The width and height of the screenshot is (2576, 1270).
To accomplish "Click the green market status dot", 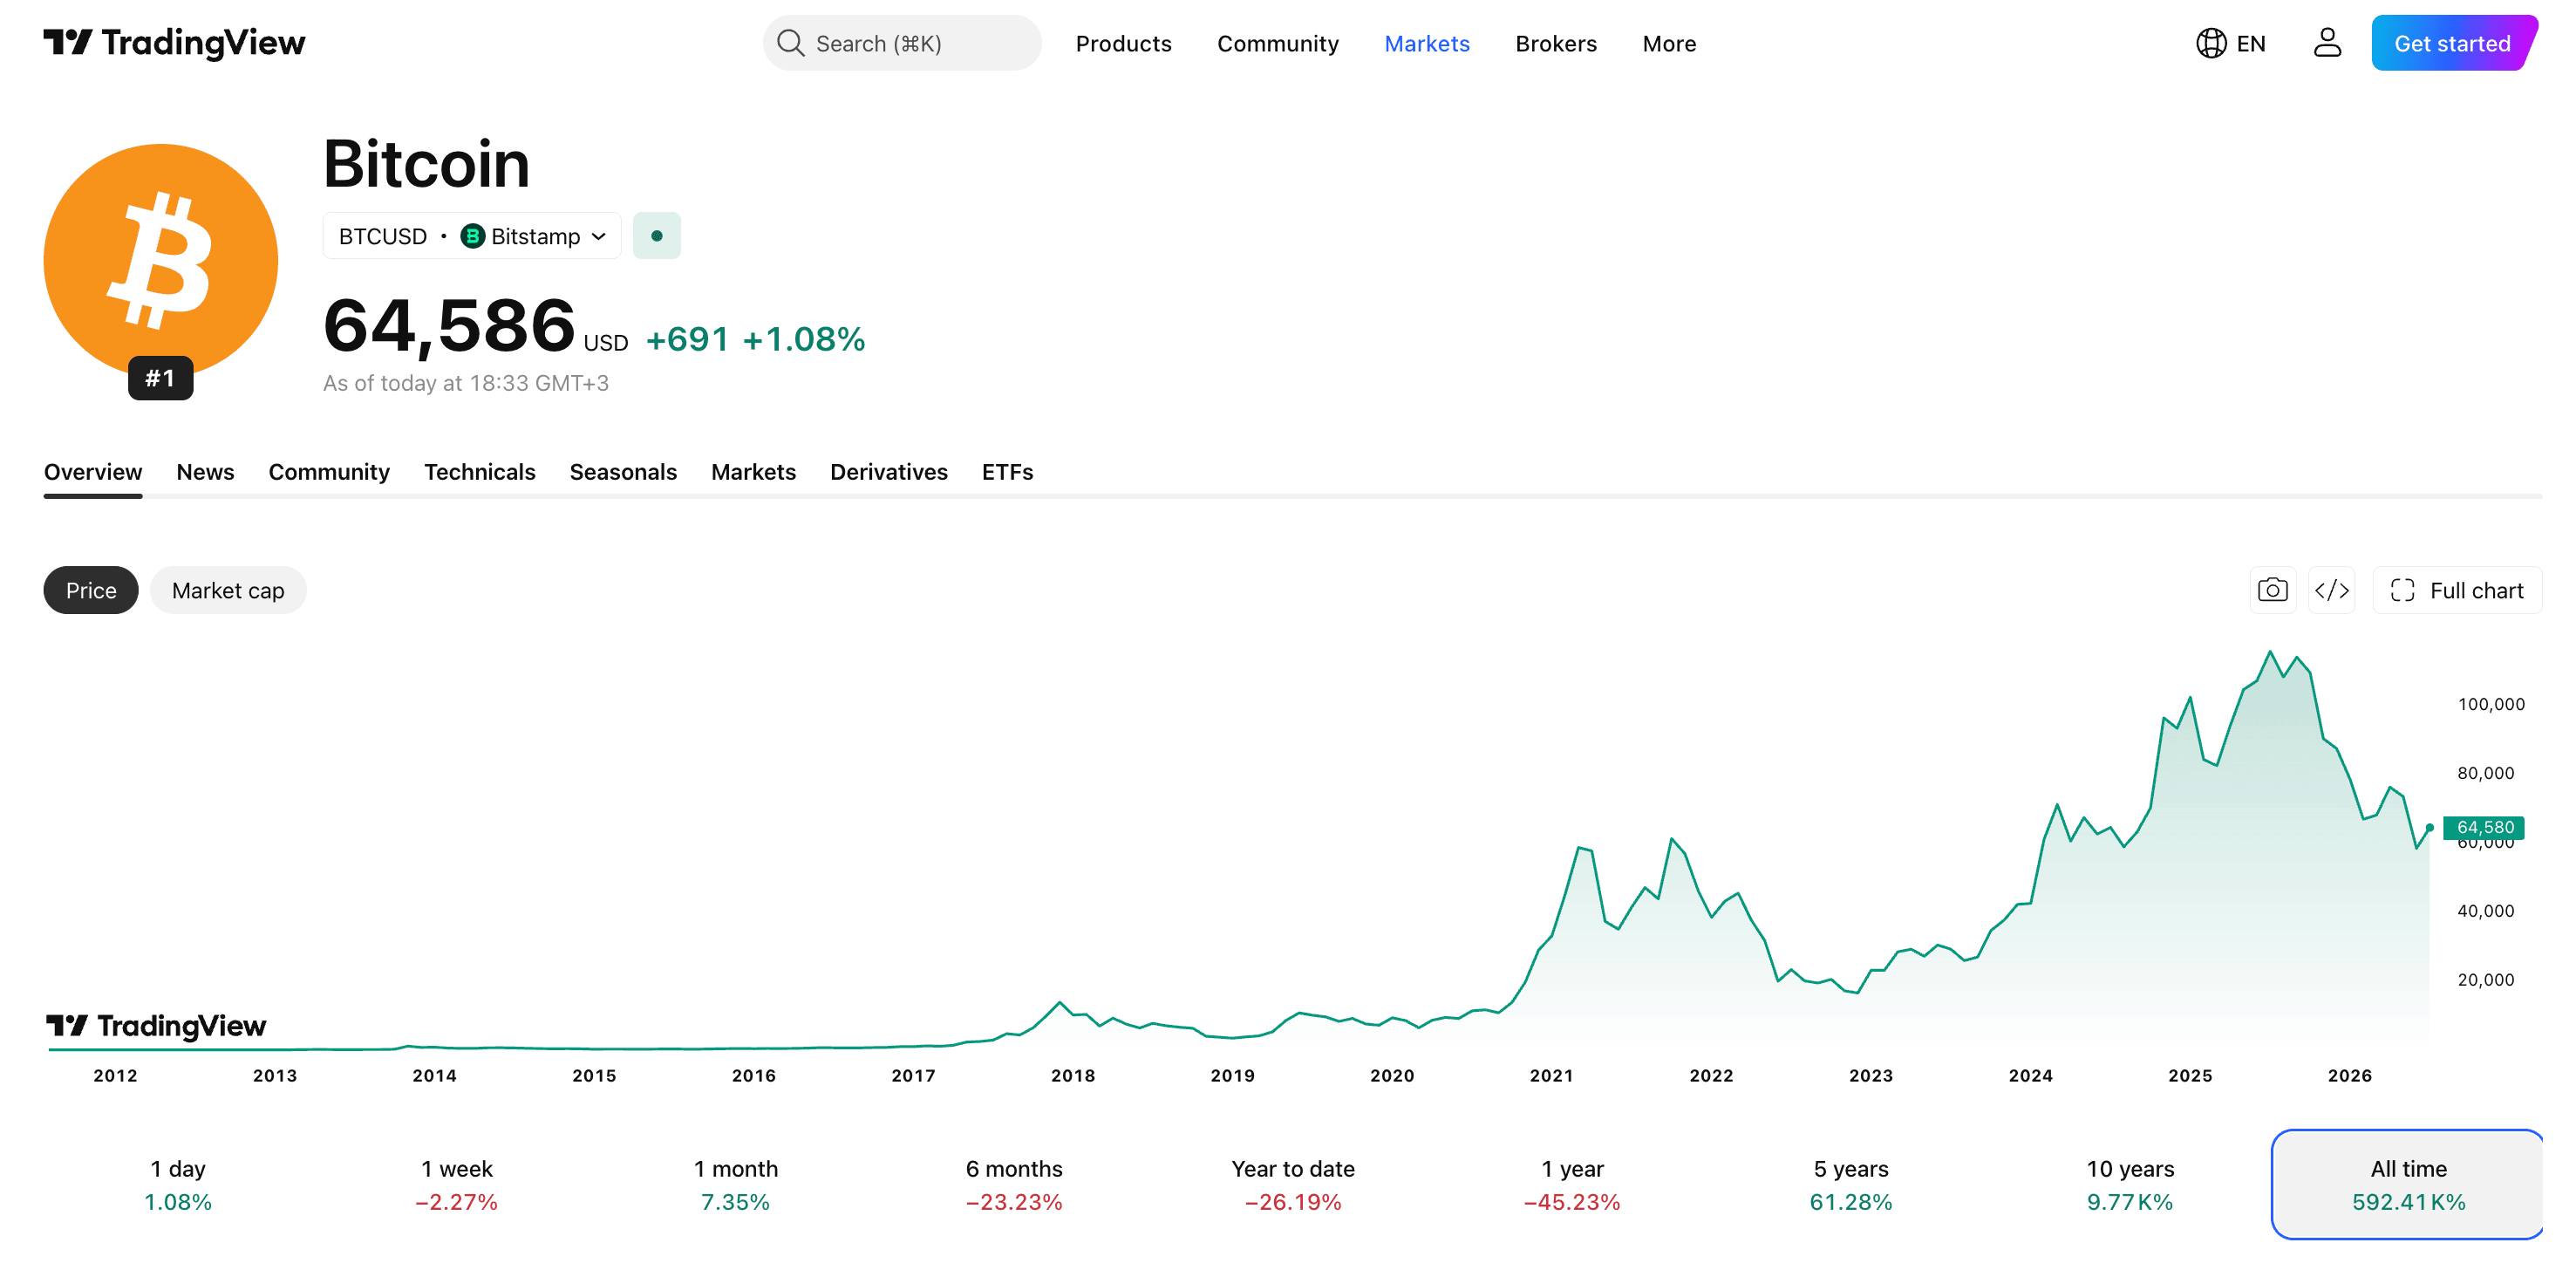I will point(656,236).
